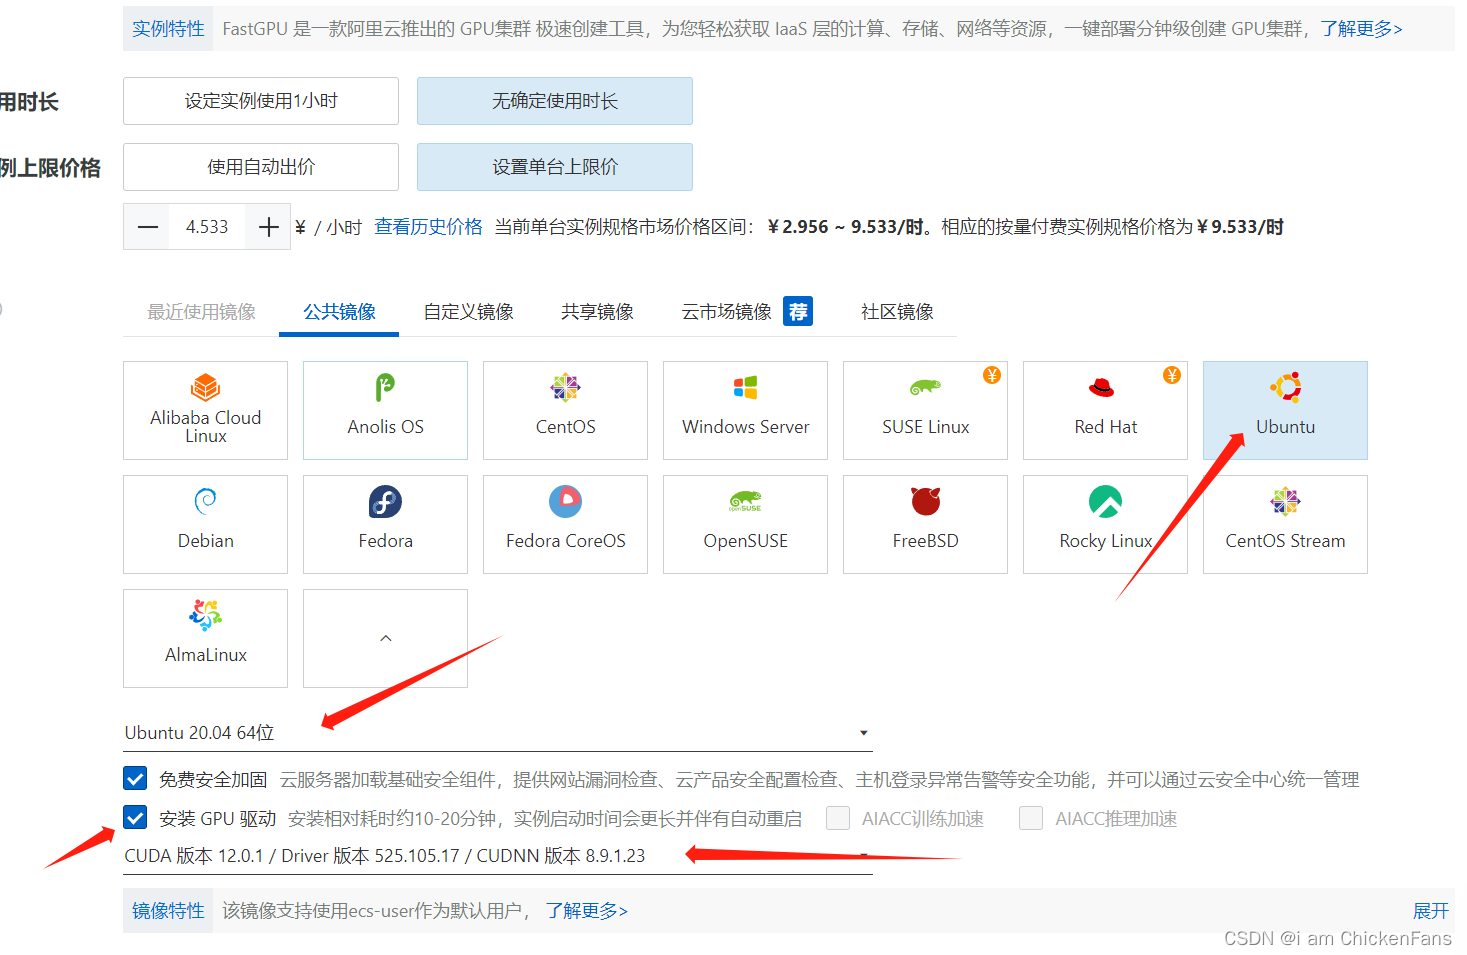Viewport: 1467px width, 955px height.
Task: Choose 设置单台上限价 pricing option
Action: point(555,167)
